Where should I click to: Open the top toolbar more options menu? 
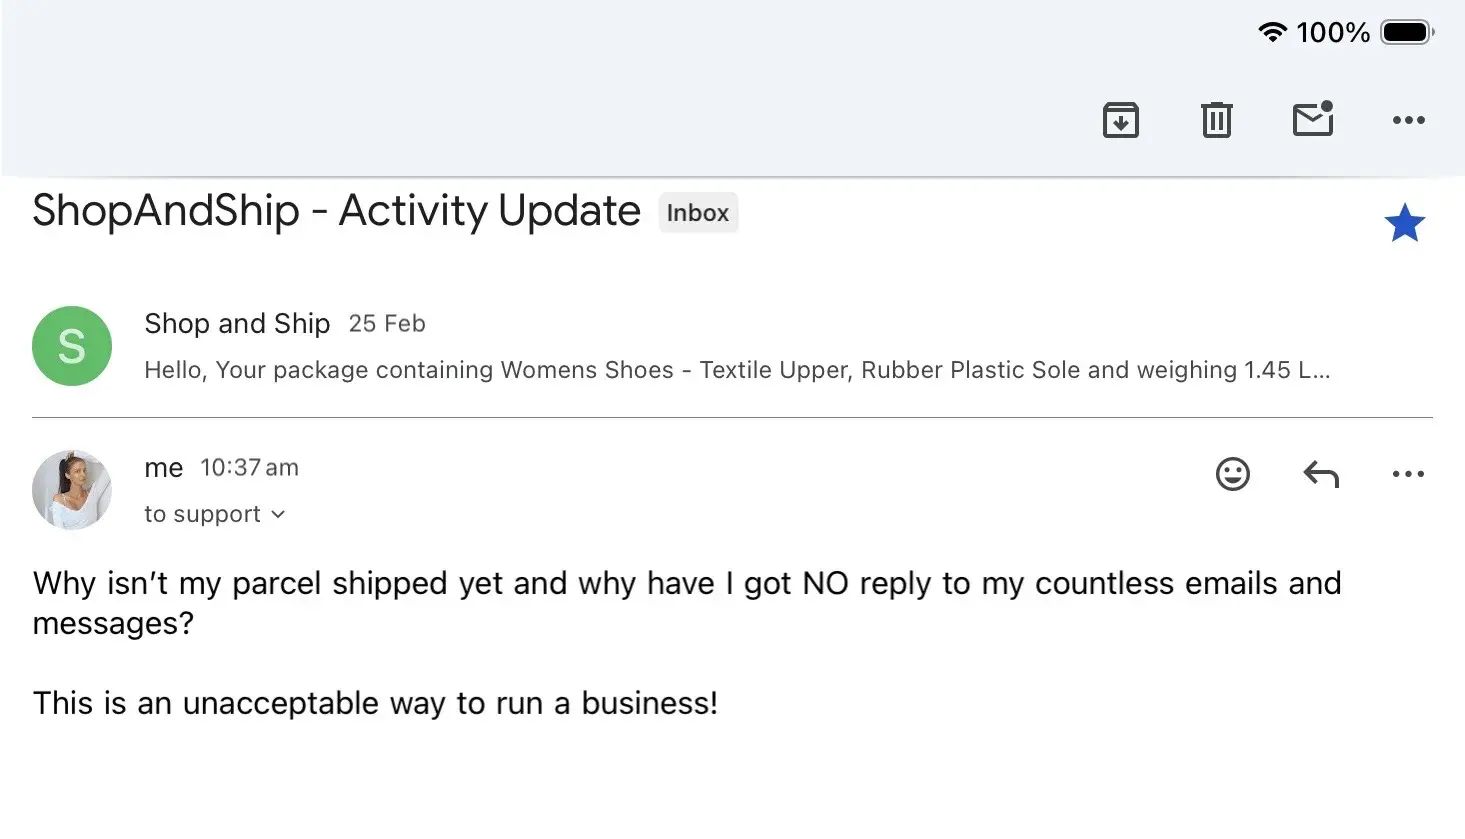tap(1408, 120)
